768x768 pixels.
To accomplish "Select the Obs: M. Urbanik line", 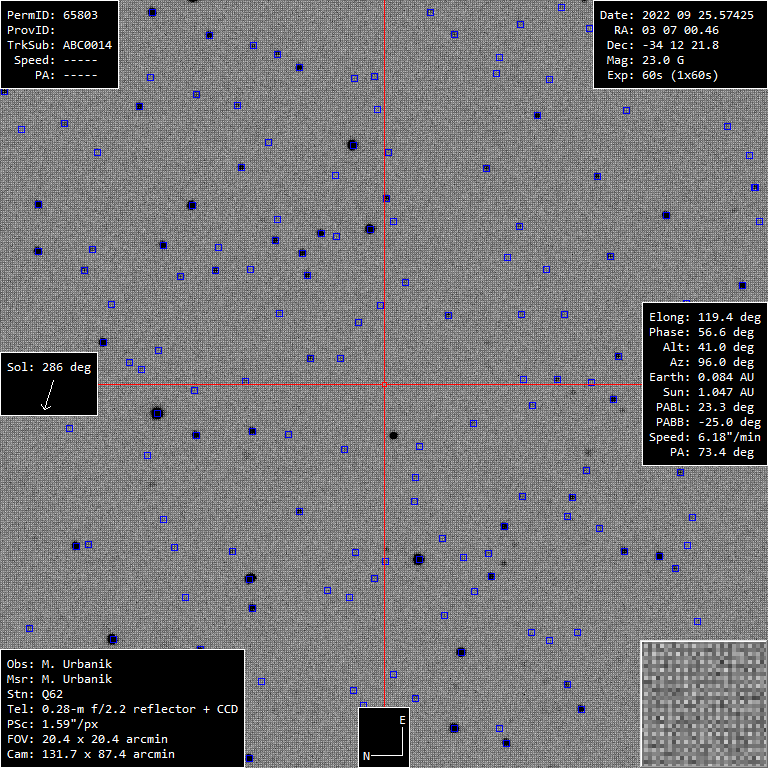I will 59,664.
